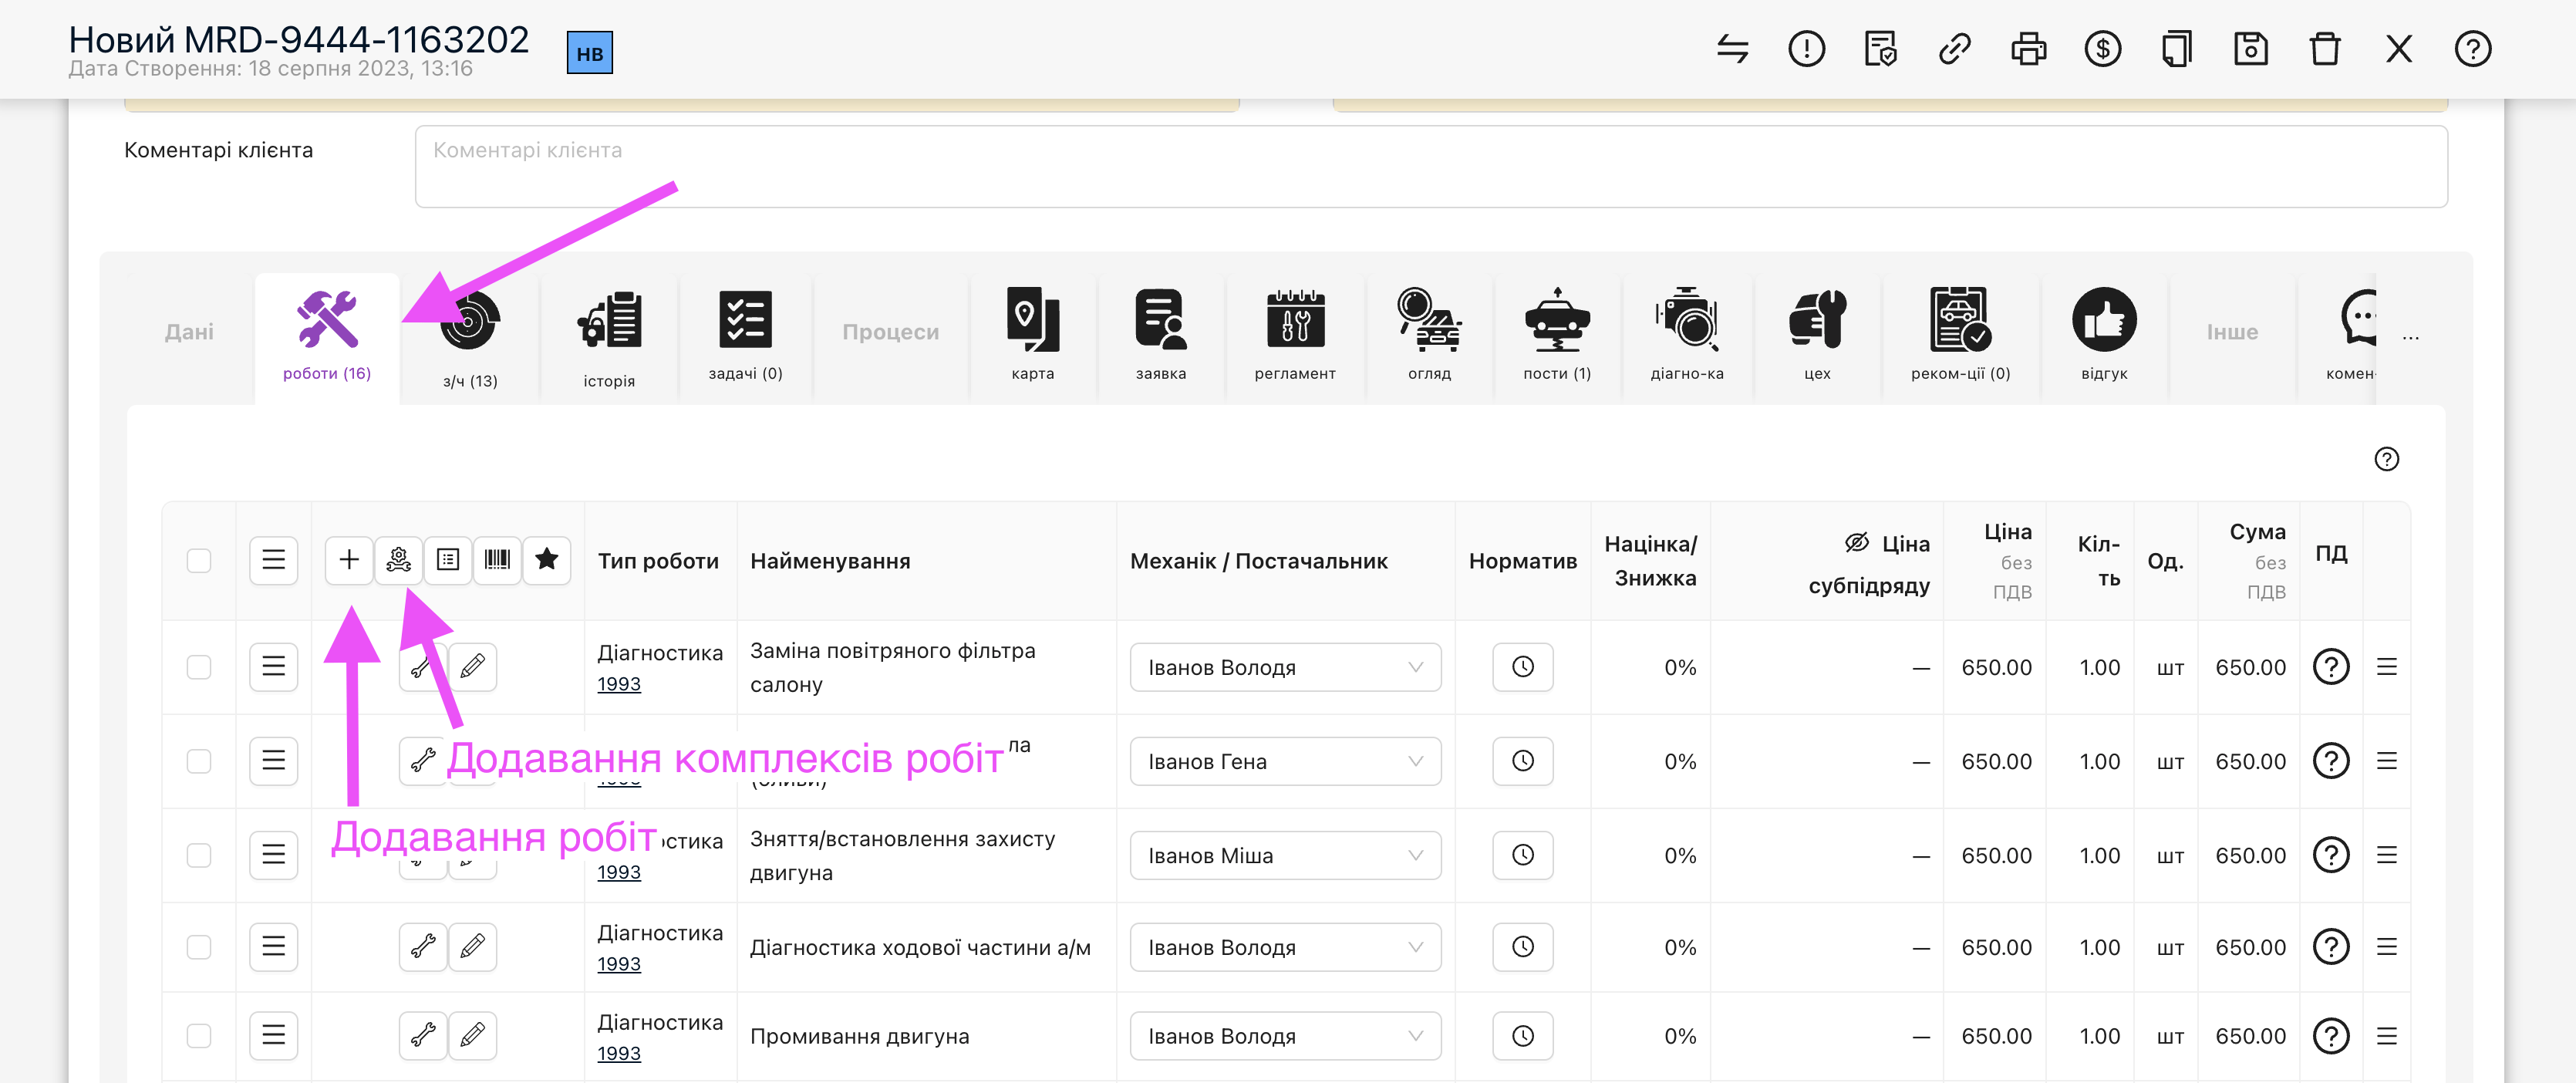Click 1993 link in Заміна повітряного фільтра row
Image resolution: width=2576 pixels, height=1083 pixels.
click(x=618, y=684)
